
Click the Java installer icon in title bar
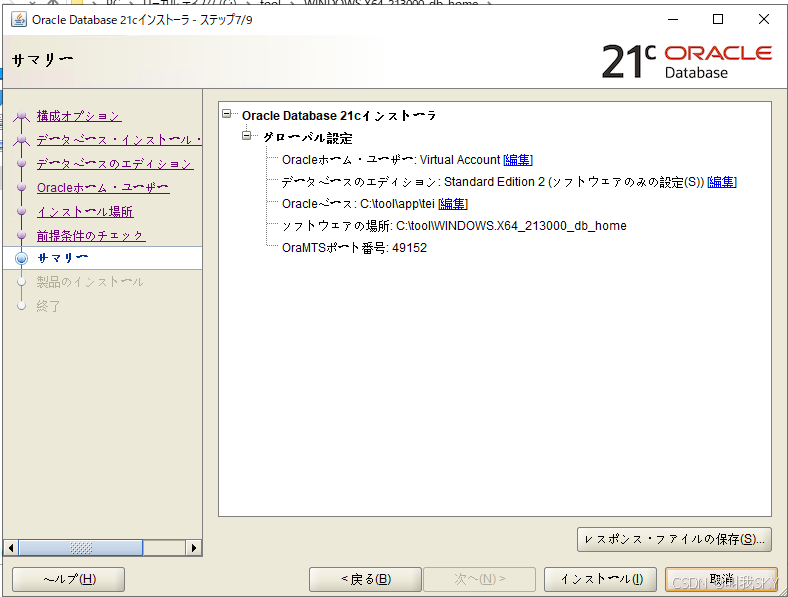coord(19,20)
